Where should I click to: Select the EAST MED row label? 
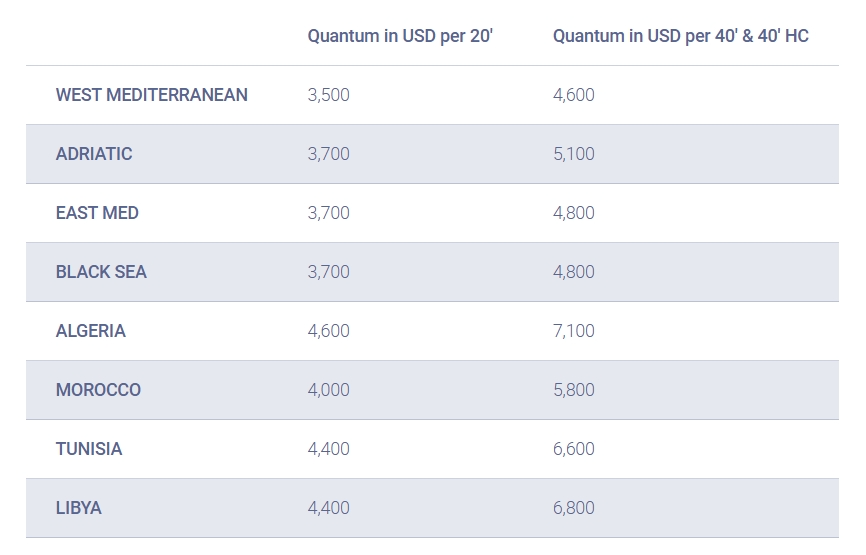pyautogui.click(x=97, y=213)
